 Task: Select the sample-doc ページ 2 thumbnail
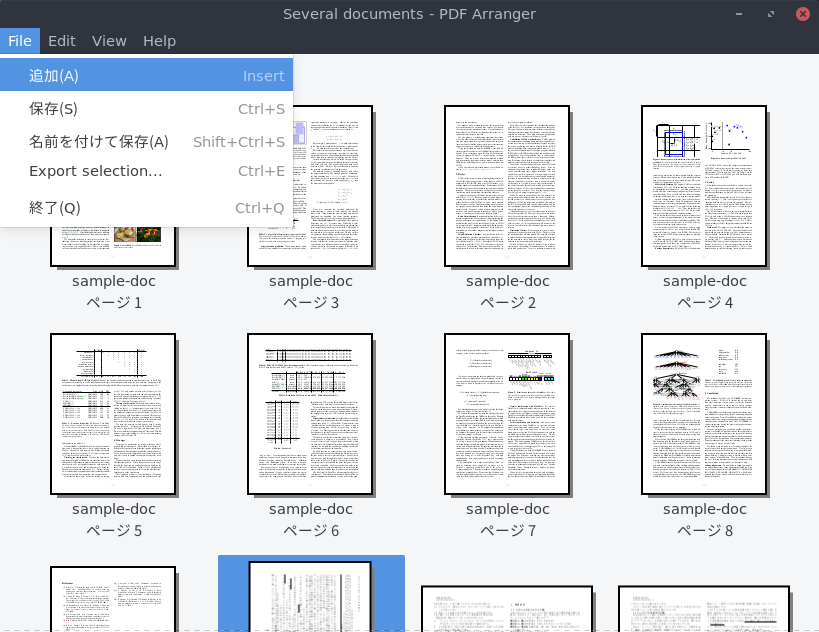[x=507, y=185]
